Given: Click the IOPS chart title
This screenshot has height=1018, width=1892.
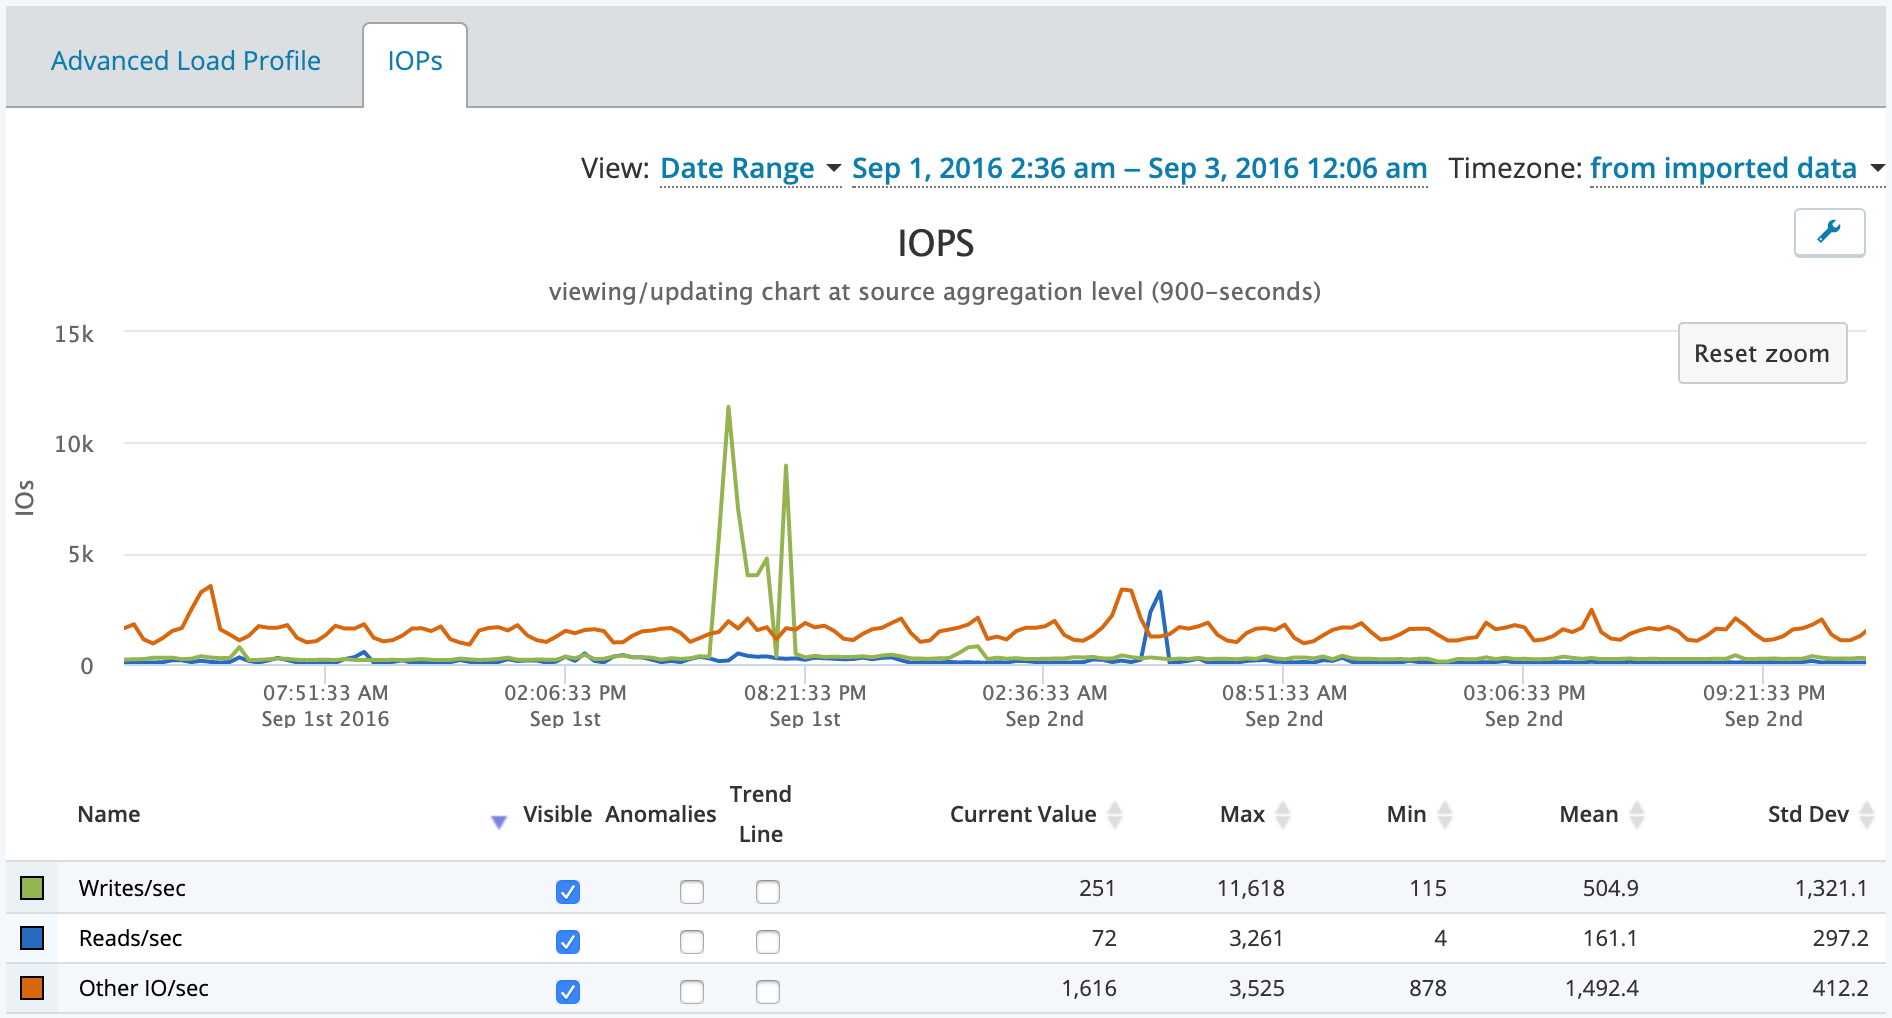Looking at the screenshot, I should (935, 243).
